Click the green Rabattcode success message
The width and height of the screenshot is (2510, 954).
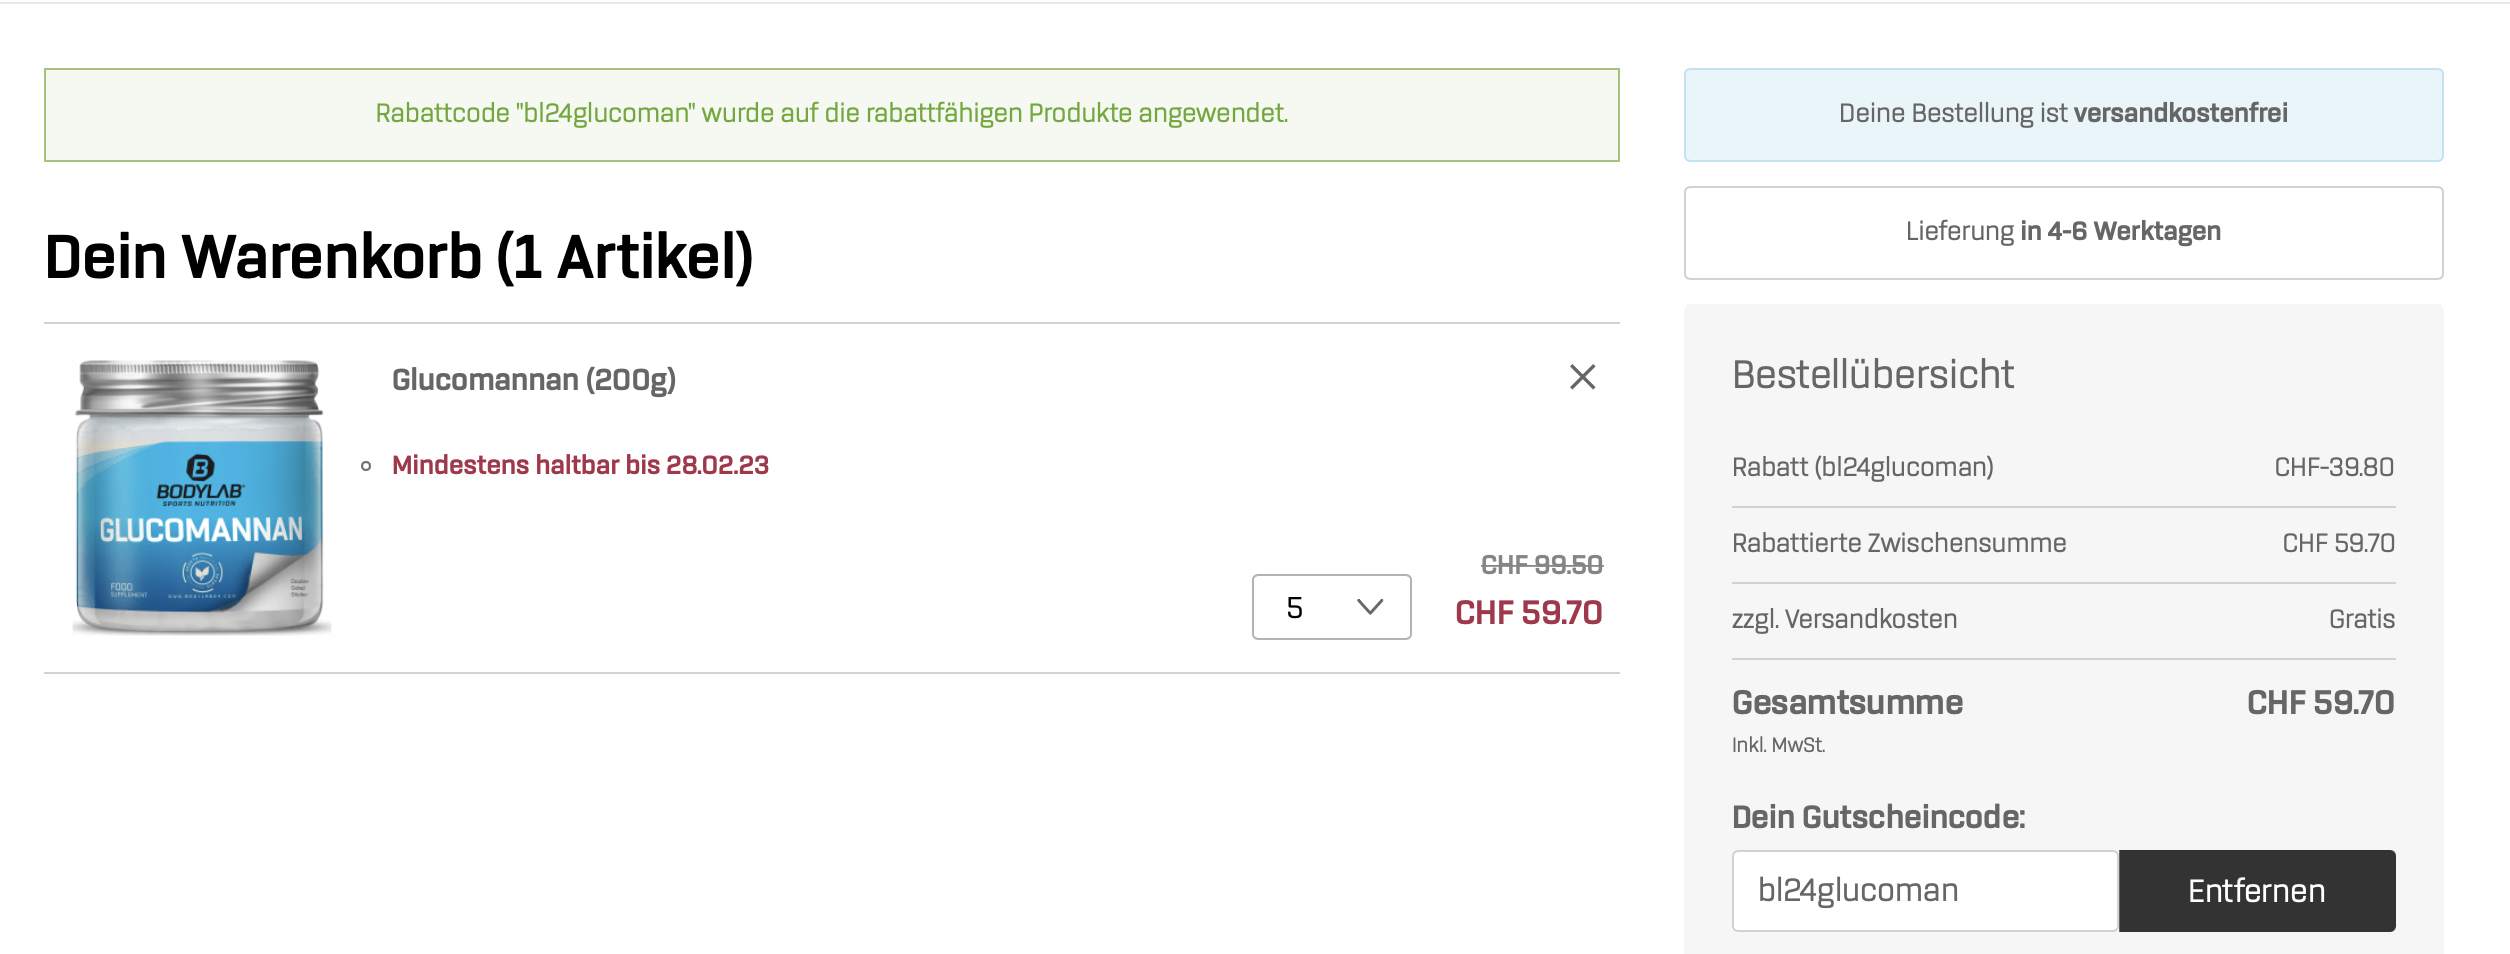coord(831,114)
